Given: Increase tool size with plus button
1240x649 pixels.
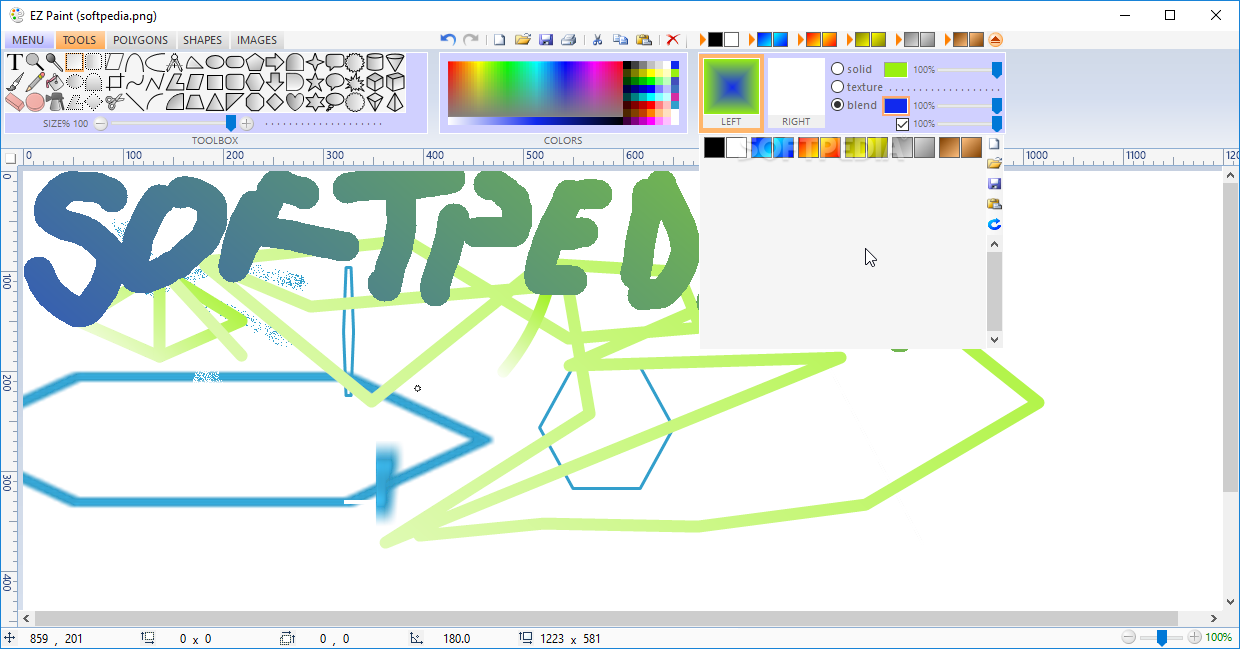Looking at the screenshot, I should 247,123.
